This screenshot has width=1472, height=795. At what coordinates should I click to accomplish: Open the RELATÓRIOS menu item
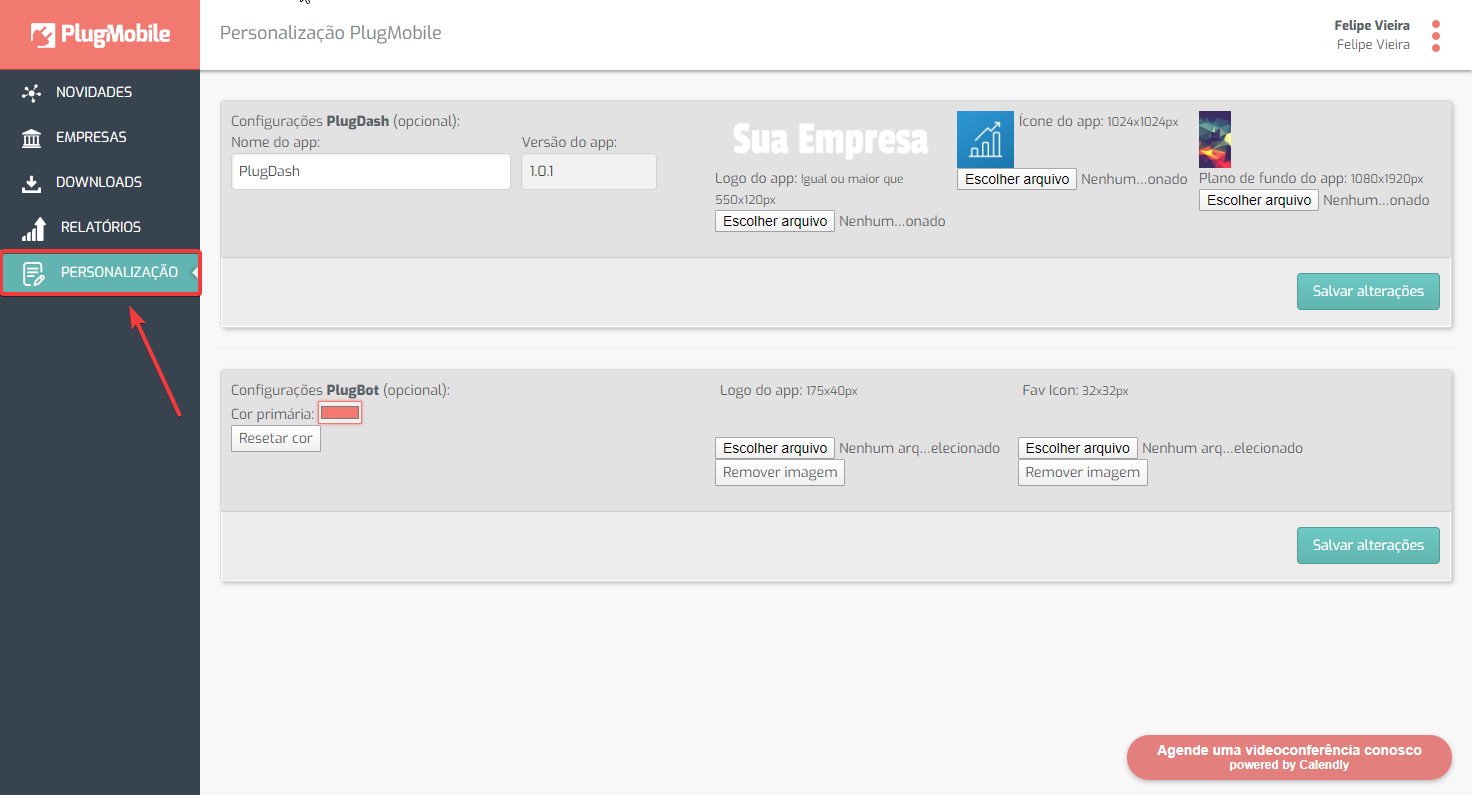(100, 227)
